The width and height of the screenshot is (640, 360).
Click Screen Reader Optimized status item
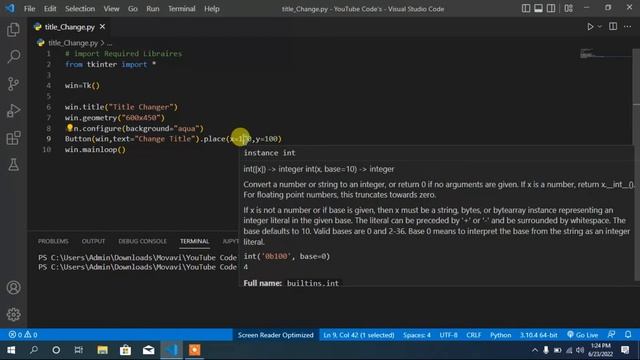click(x=276, y=335)
